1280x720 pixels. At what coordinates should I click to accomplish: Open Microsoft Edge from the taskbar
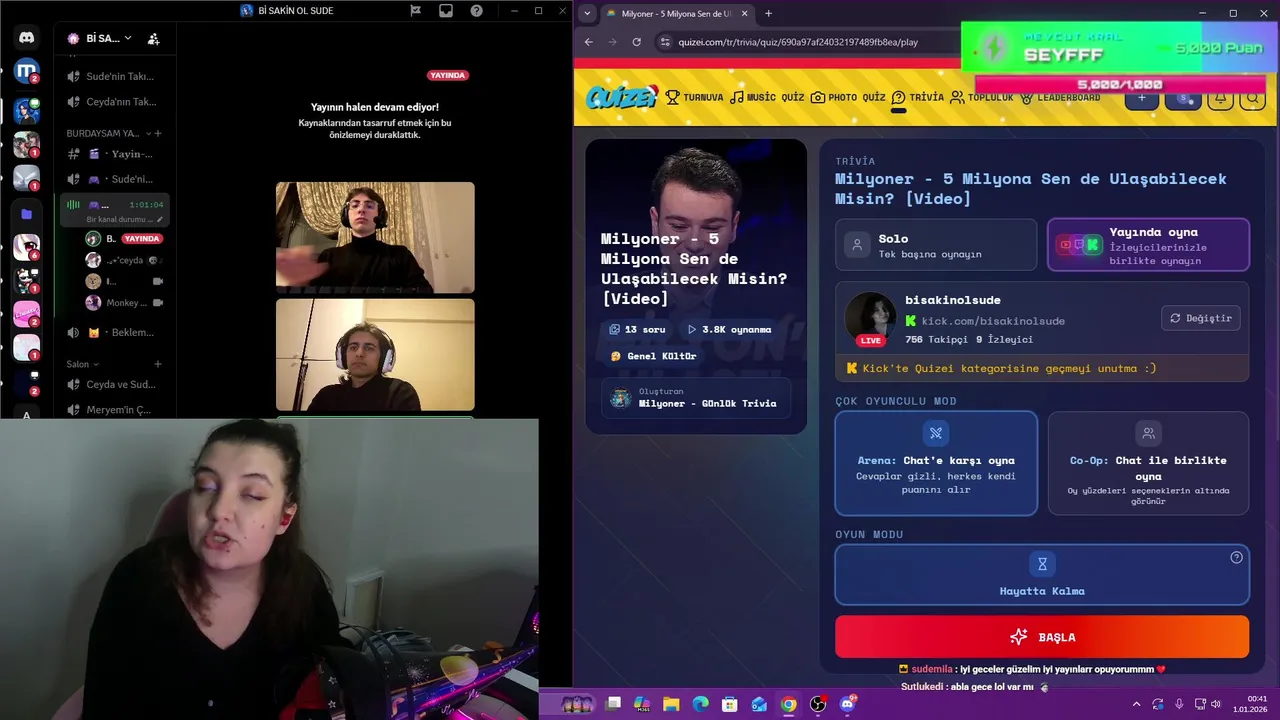coord(701,704)
